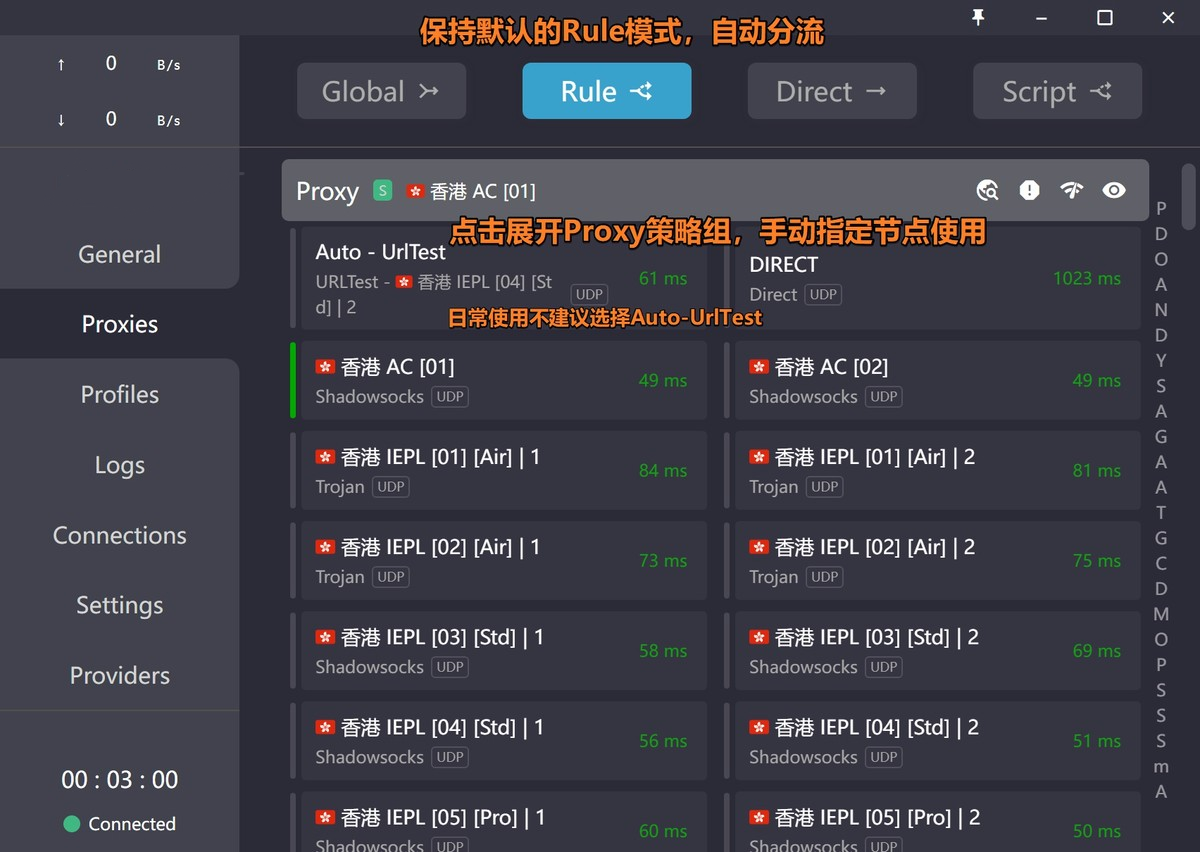Toggle the eye icon in the Proxy header
This screenshot has width=1200, height=852.
click(1114, 190)
